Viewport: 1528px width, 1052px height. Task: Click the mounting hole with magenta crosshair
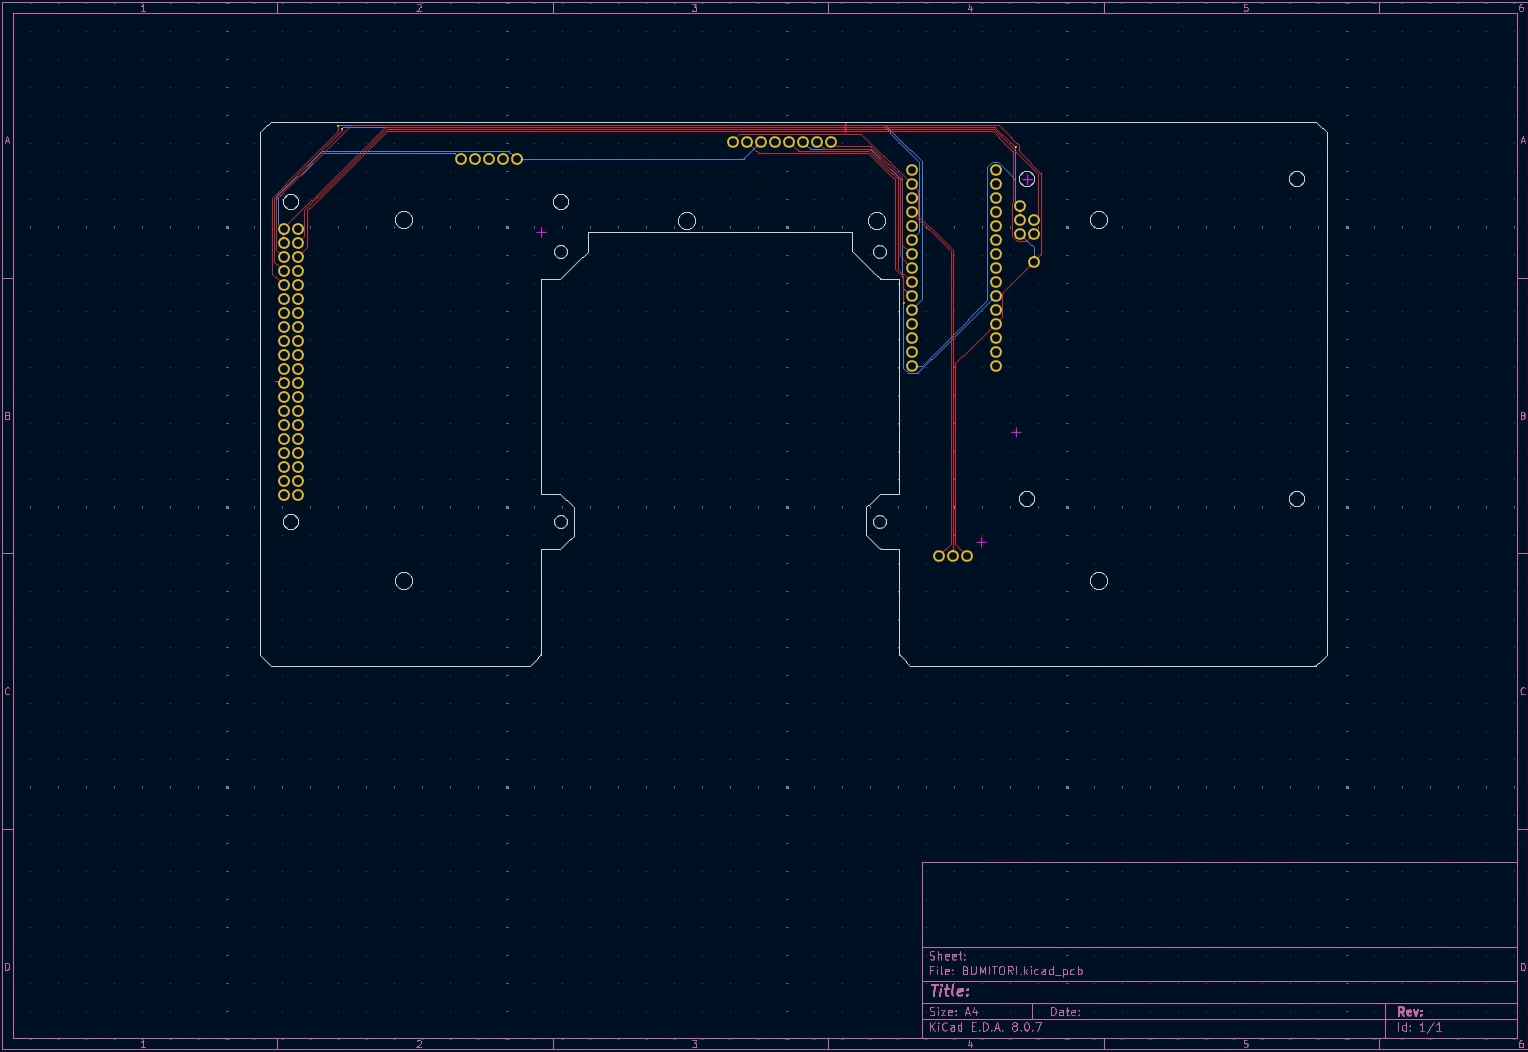pyautogui.click(x=1027, y=179)
